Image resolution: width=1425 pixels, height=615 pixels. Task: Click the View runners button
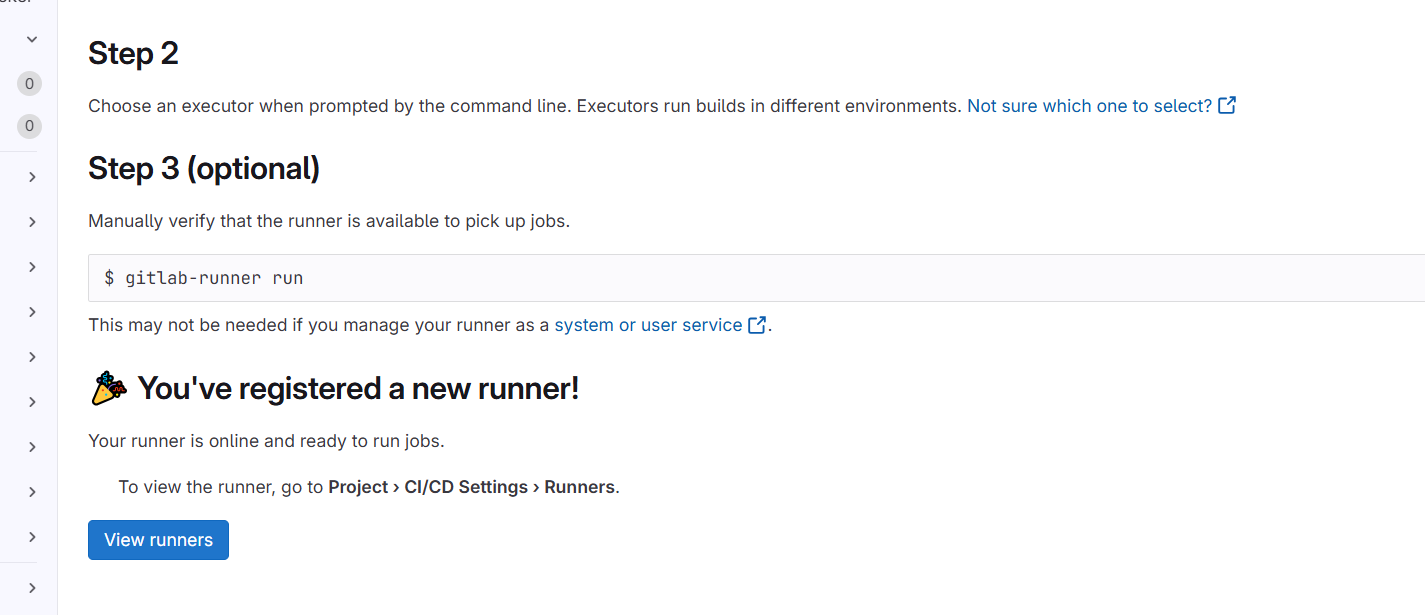pos(158,540)
